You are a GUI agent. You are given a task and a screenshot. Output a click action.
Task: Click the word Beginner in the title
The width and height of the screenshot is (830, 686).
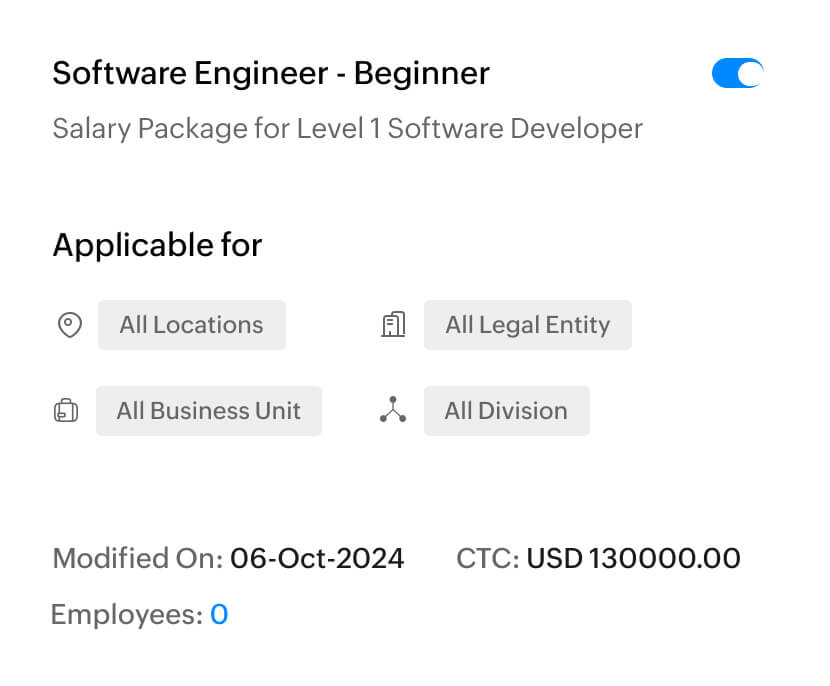[422, 73]
